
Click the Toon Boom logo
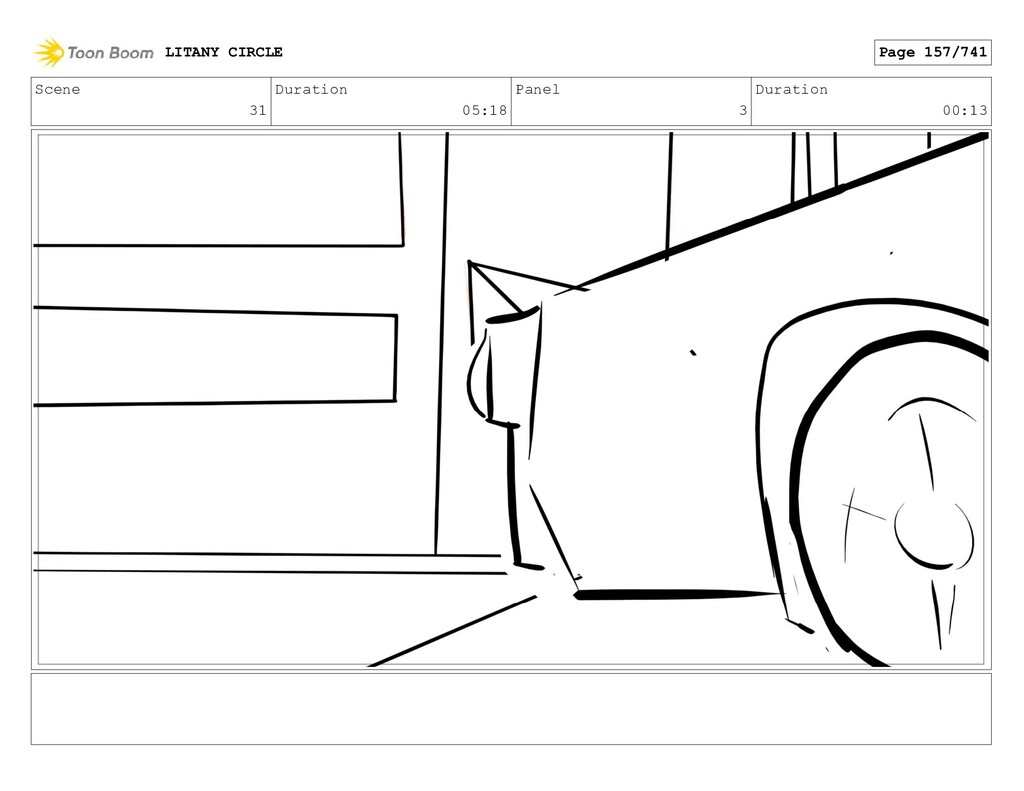[94, 52]
